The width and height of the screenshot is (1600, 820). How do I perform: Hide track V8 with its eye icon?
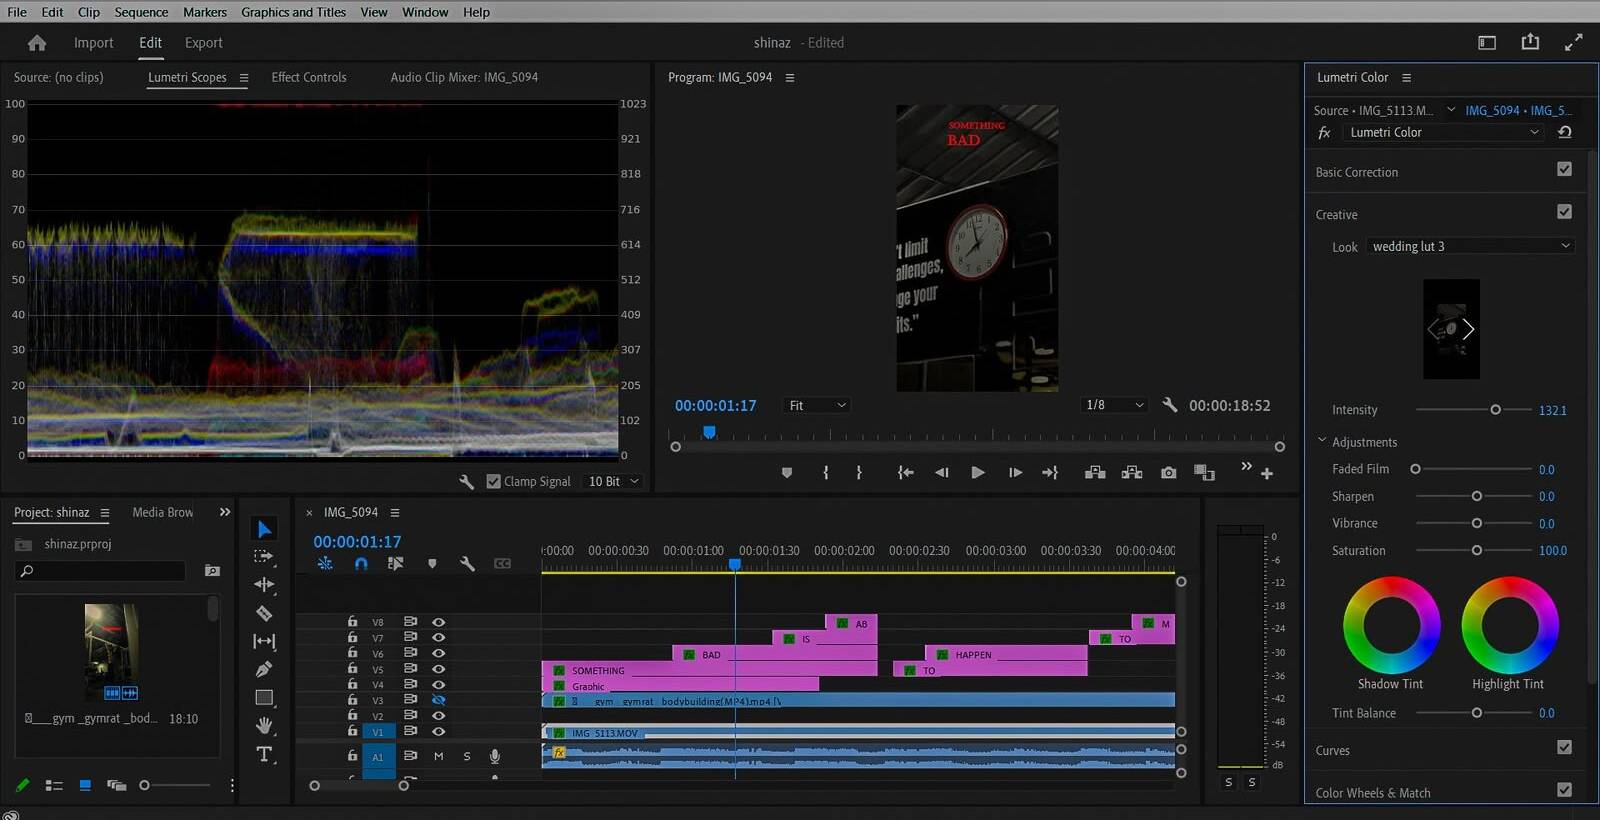pyautogui.click(x=438, y=622)
